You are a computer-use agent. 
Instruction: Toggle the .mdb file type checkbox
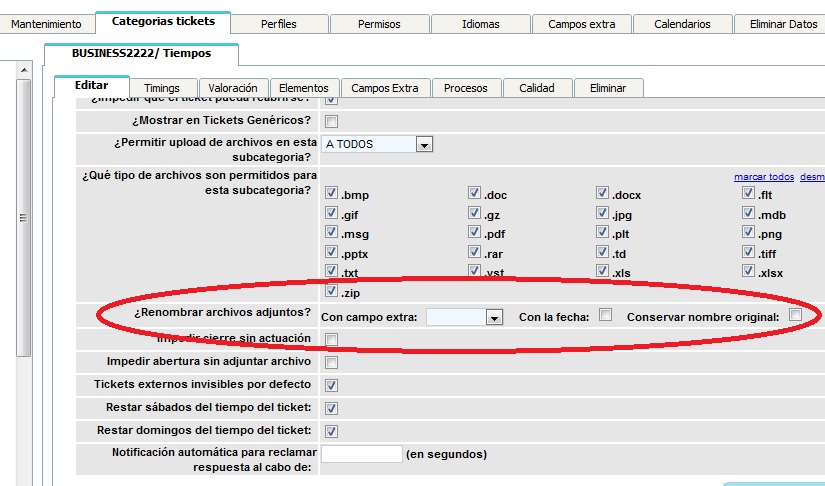[748, 212]
